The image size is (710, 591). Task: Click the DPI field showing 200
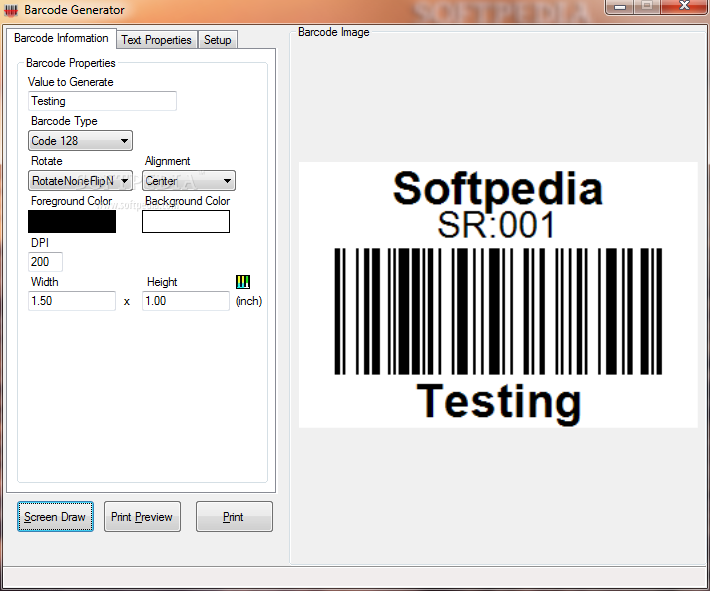tap(45, 262)
